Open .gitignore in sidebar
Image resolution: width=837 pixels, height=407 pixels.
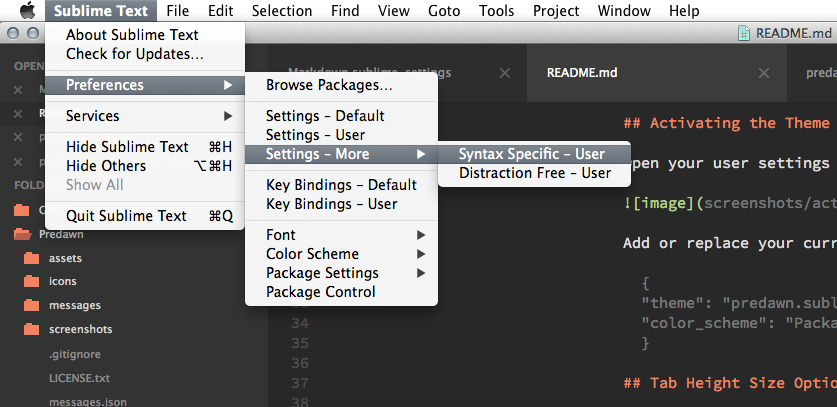(x=75, y=354)
